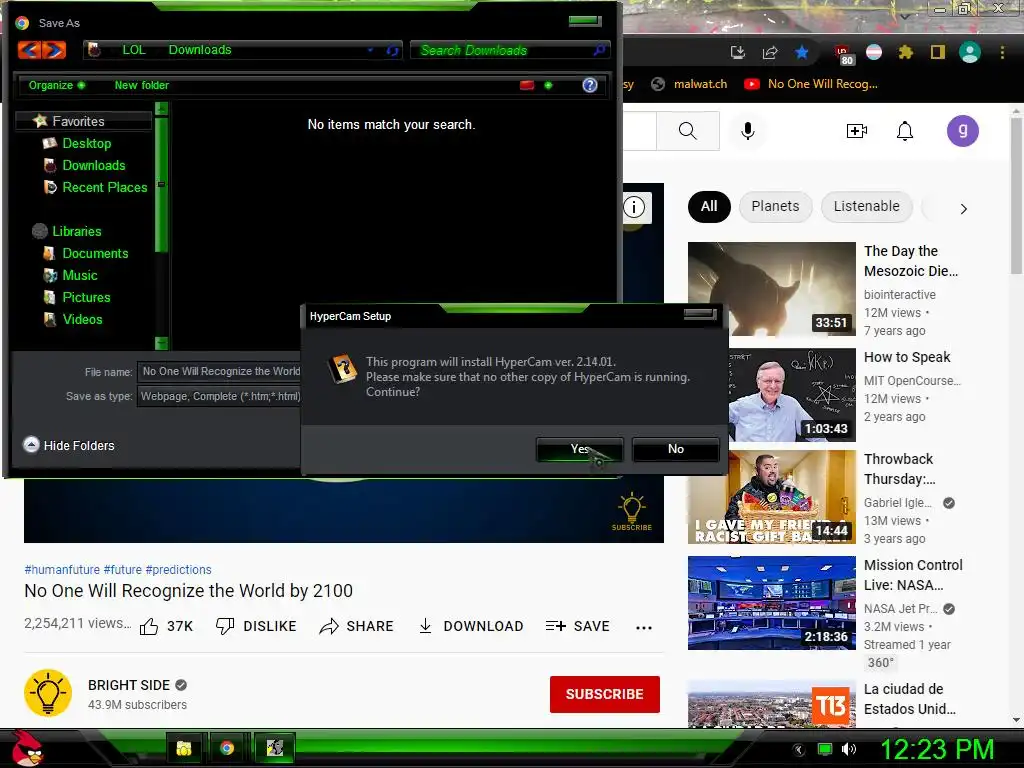Select the Planets filter chip
The height and width of the screenshot is (768, 1024).
[x=775, y=206]
